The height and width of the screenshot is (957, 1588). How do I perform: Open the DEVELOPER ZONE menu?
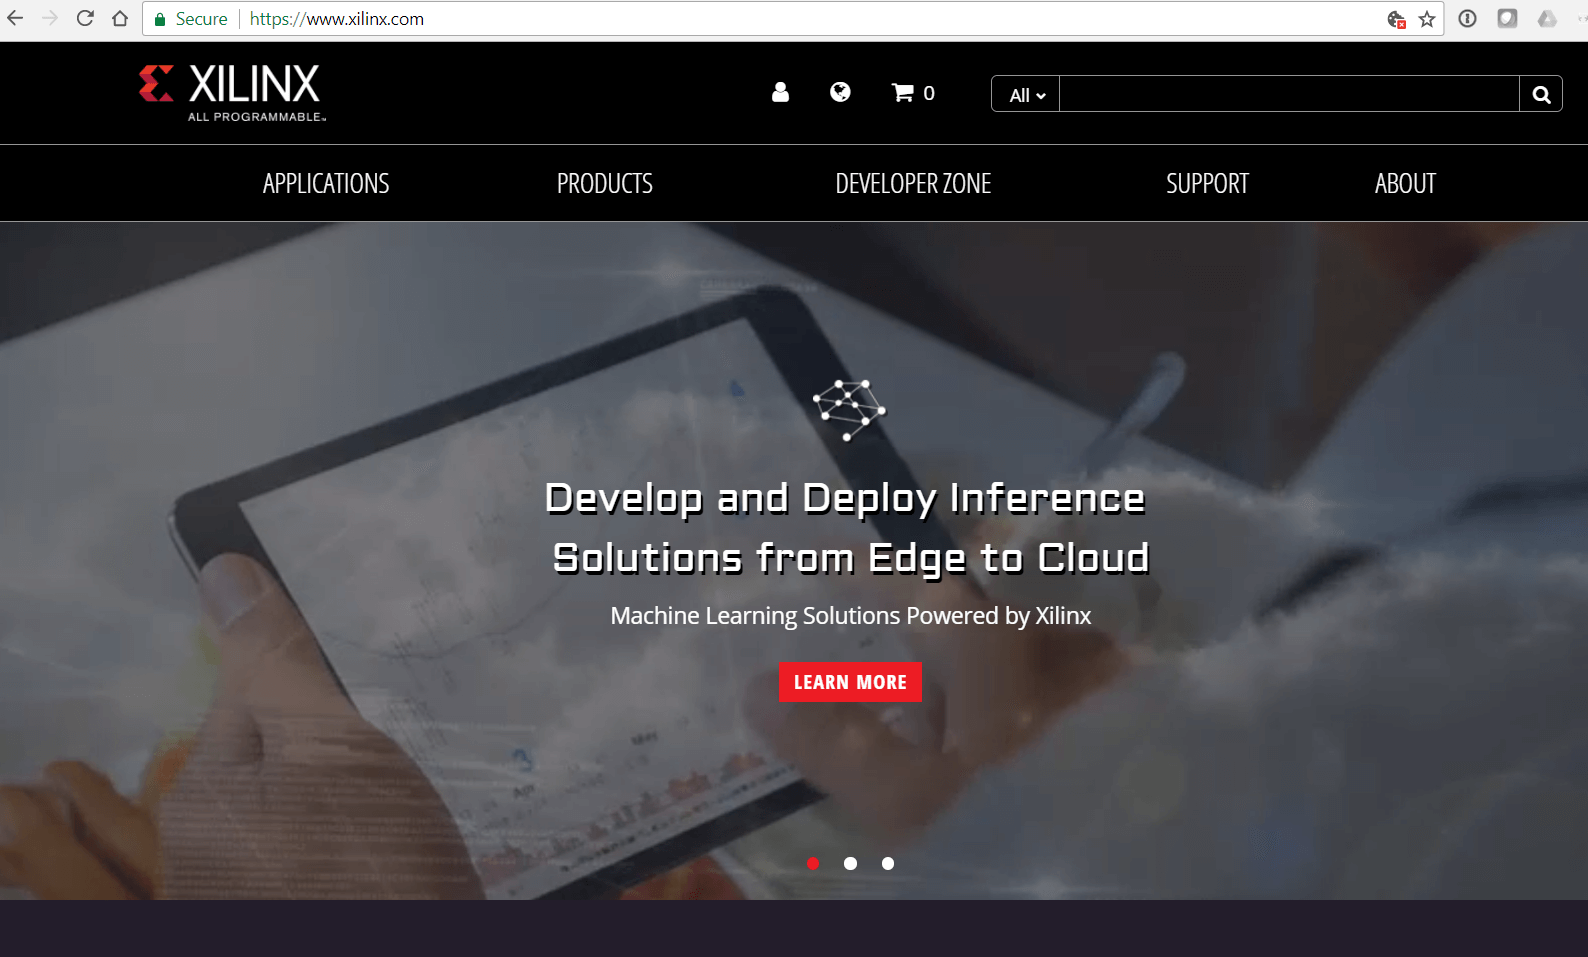913,184
